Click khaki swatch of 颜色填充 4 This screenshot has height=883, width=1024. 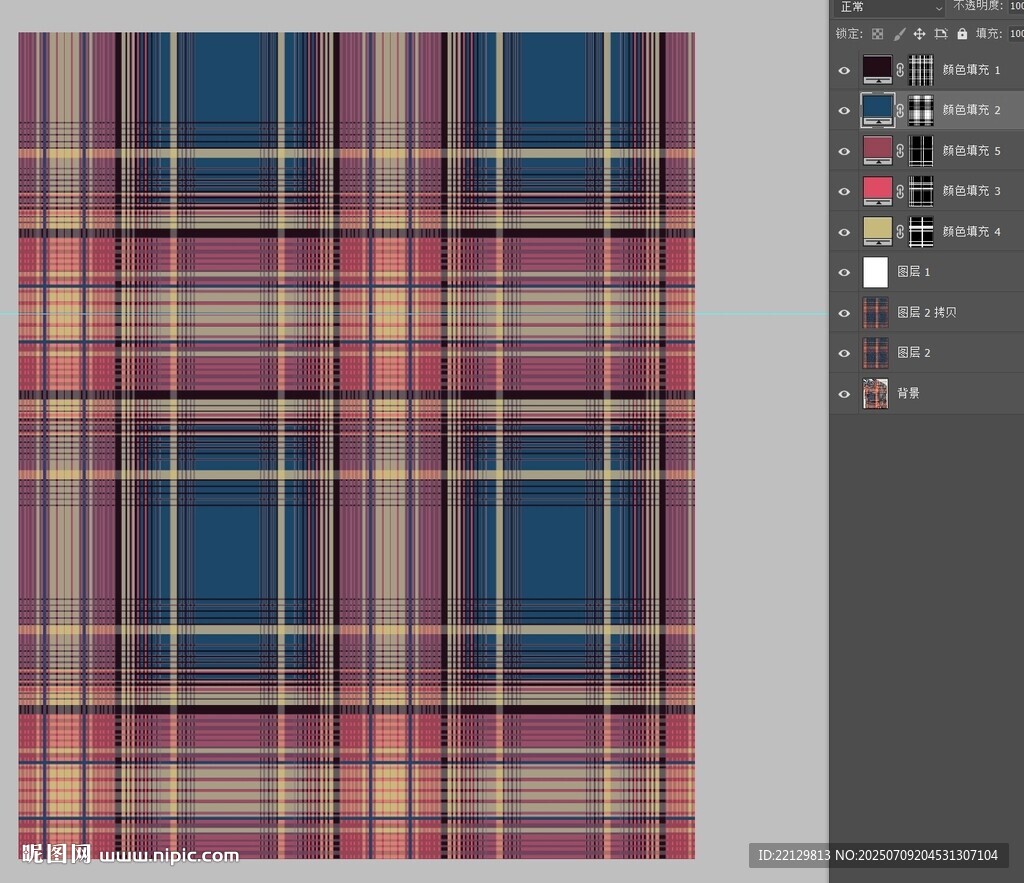coord(877,232)
